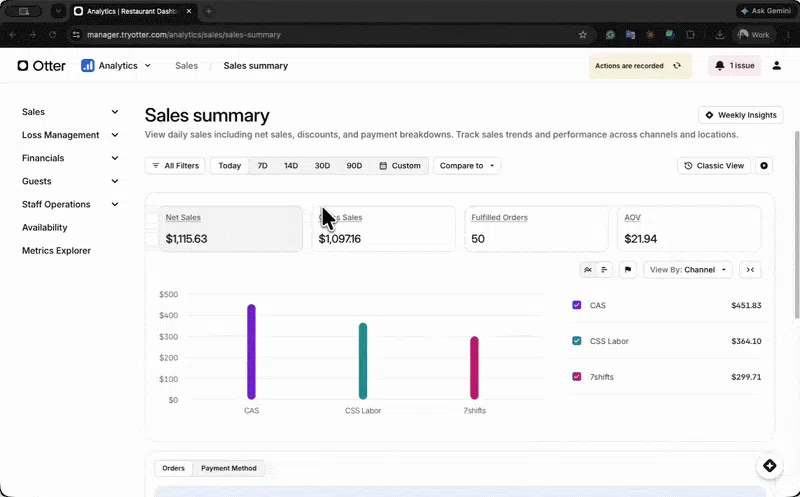800x497 pixels.
Task: Switch to line chart view icon
Action: coord(588,269)
